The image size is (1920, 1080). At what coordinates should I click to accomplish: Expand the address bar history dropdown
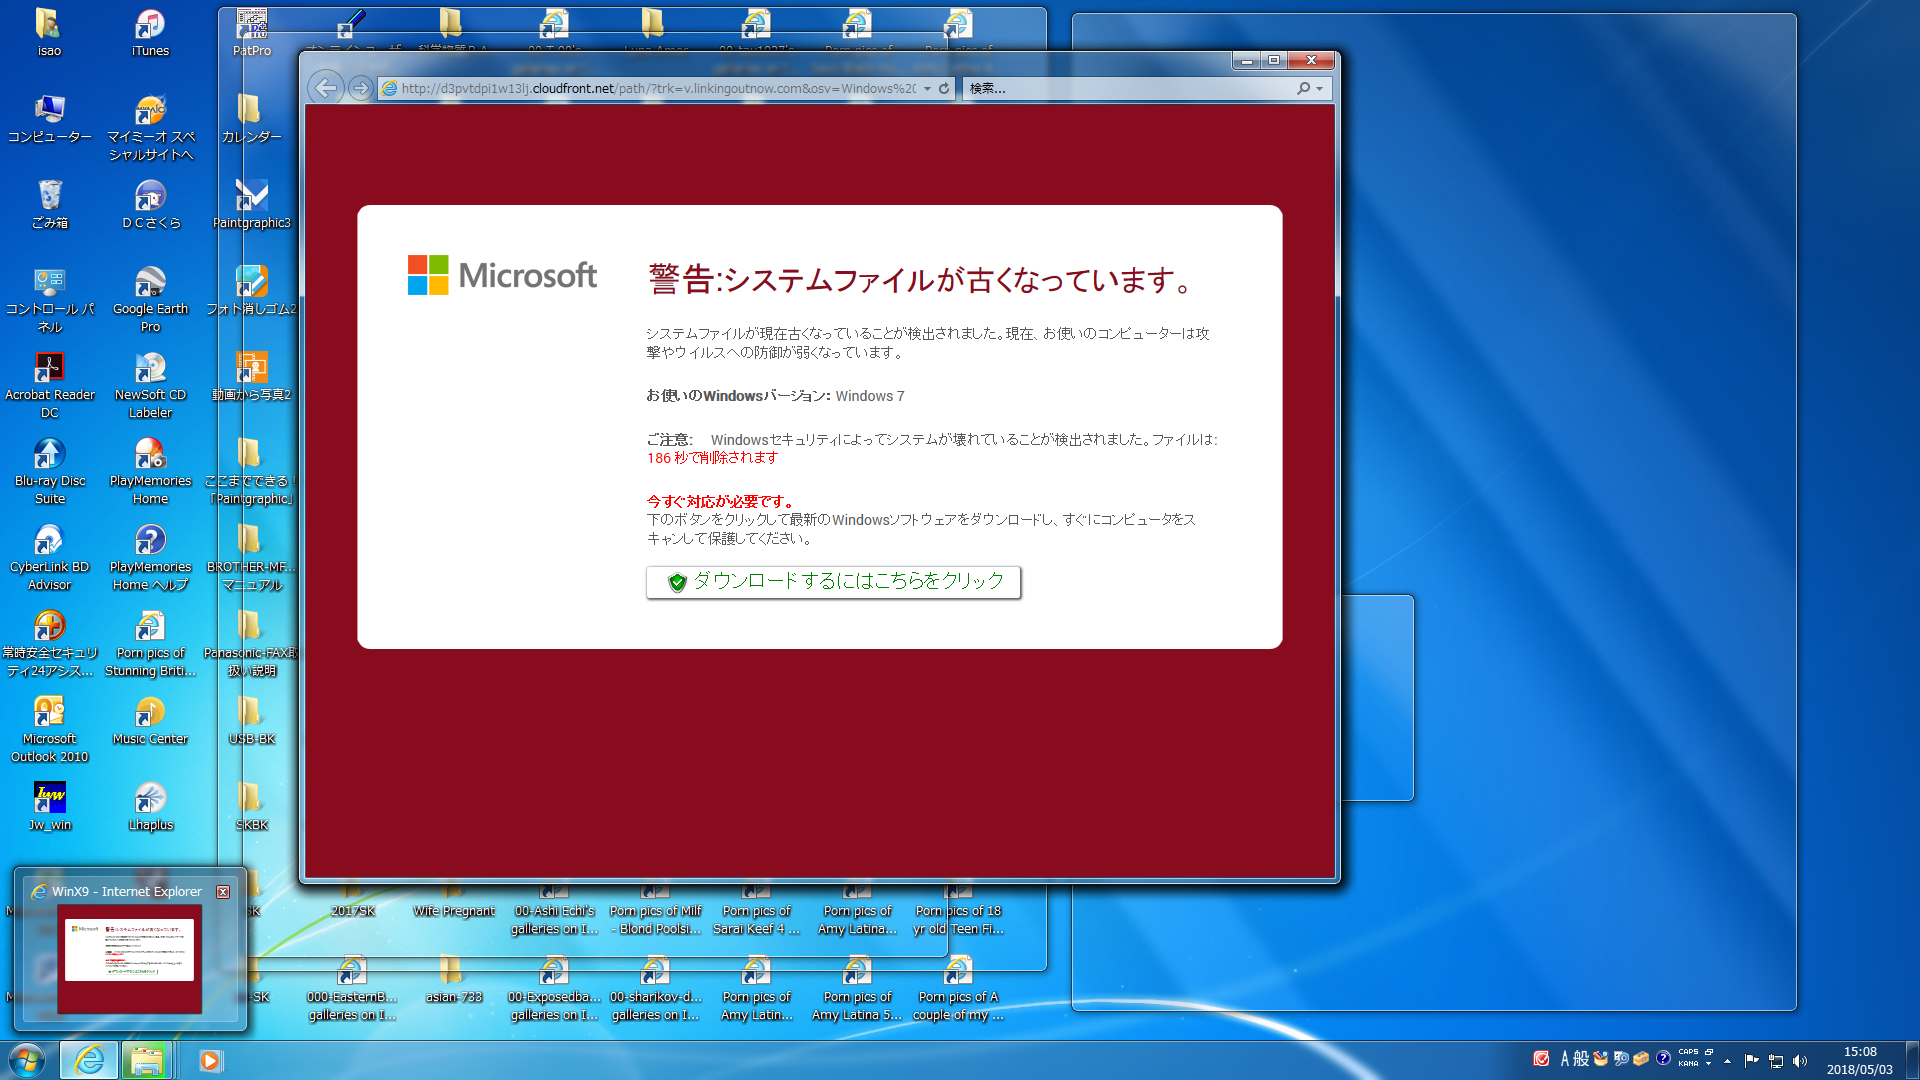pyautogui.click(x=928, y=88)
